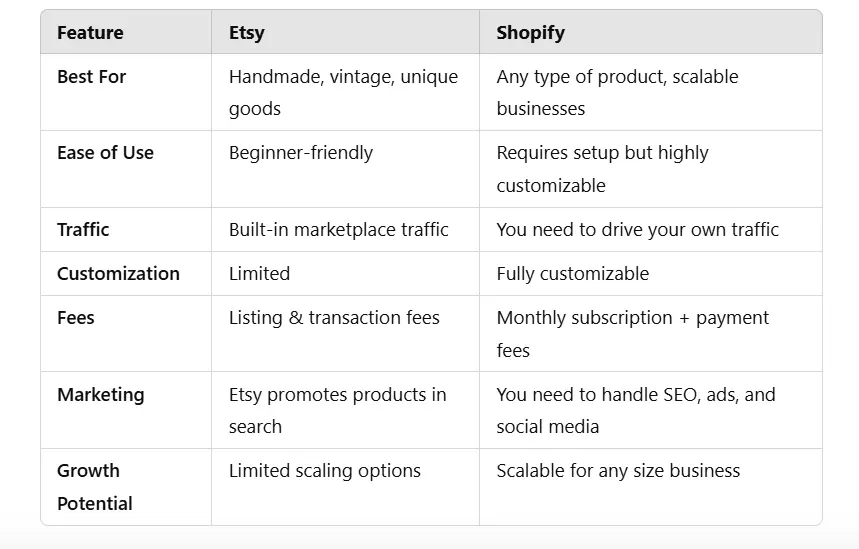Click the "Fully customizable" cell
This screenshot has width=859, height=549.
point(572,273)
